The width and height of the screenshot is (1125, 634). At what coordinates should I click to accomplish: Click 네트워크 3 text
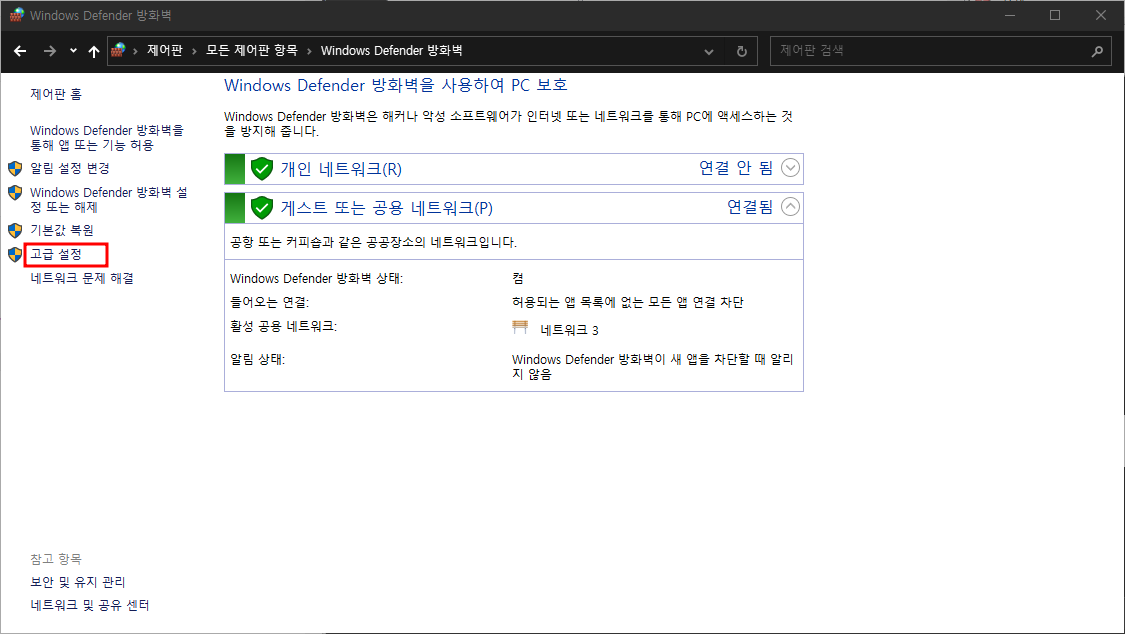(570, 330)
